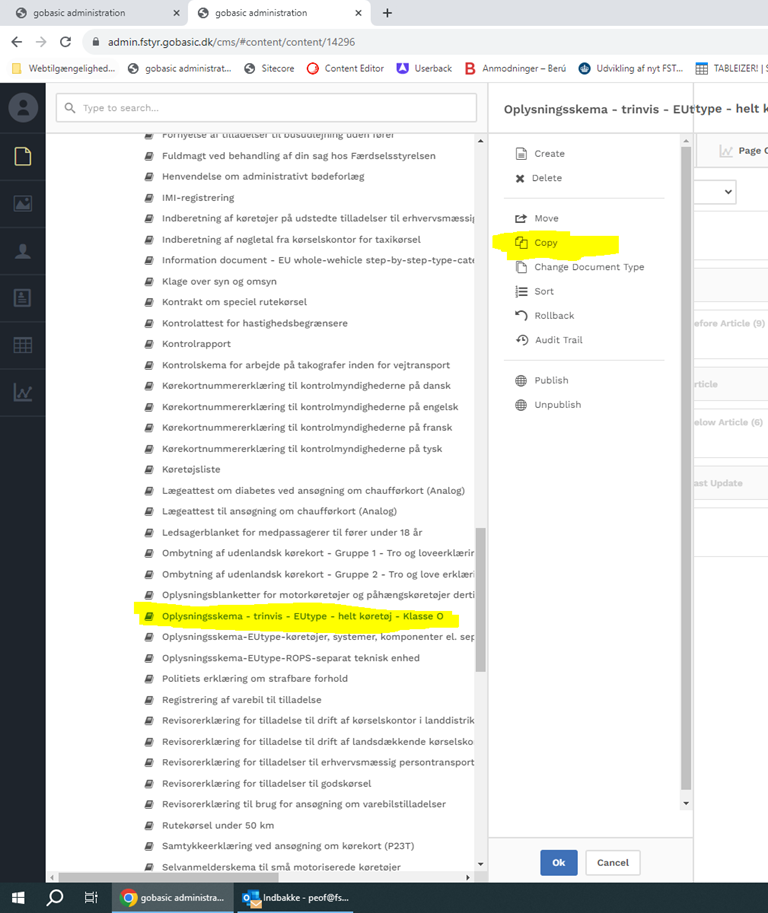Select Change Document Type option
The image size is (768, 913).
(x=588, y=267)
